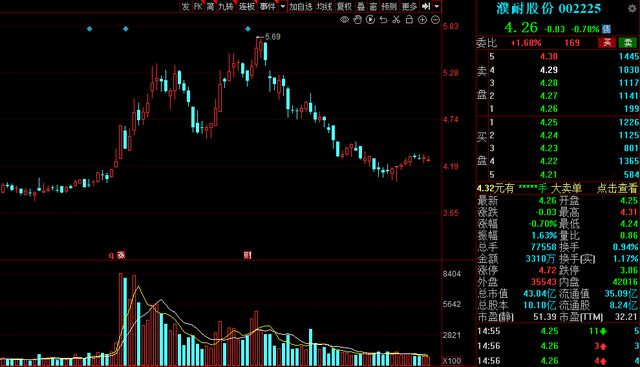The width and height of the screenshot is (640, 367).
Task: Select the 连板 toolbar tab
Action: pyautogui.click(x=247, y=6)
